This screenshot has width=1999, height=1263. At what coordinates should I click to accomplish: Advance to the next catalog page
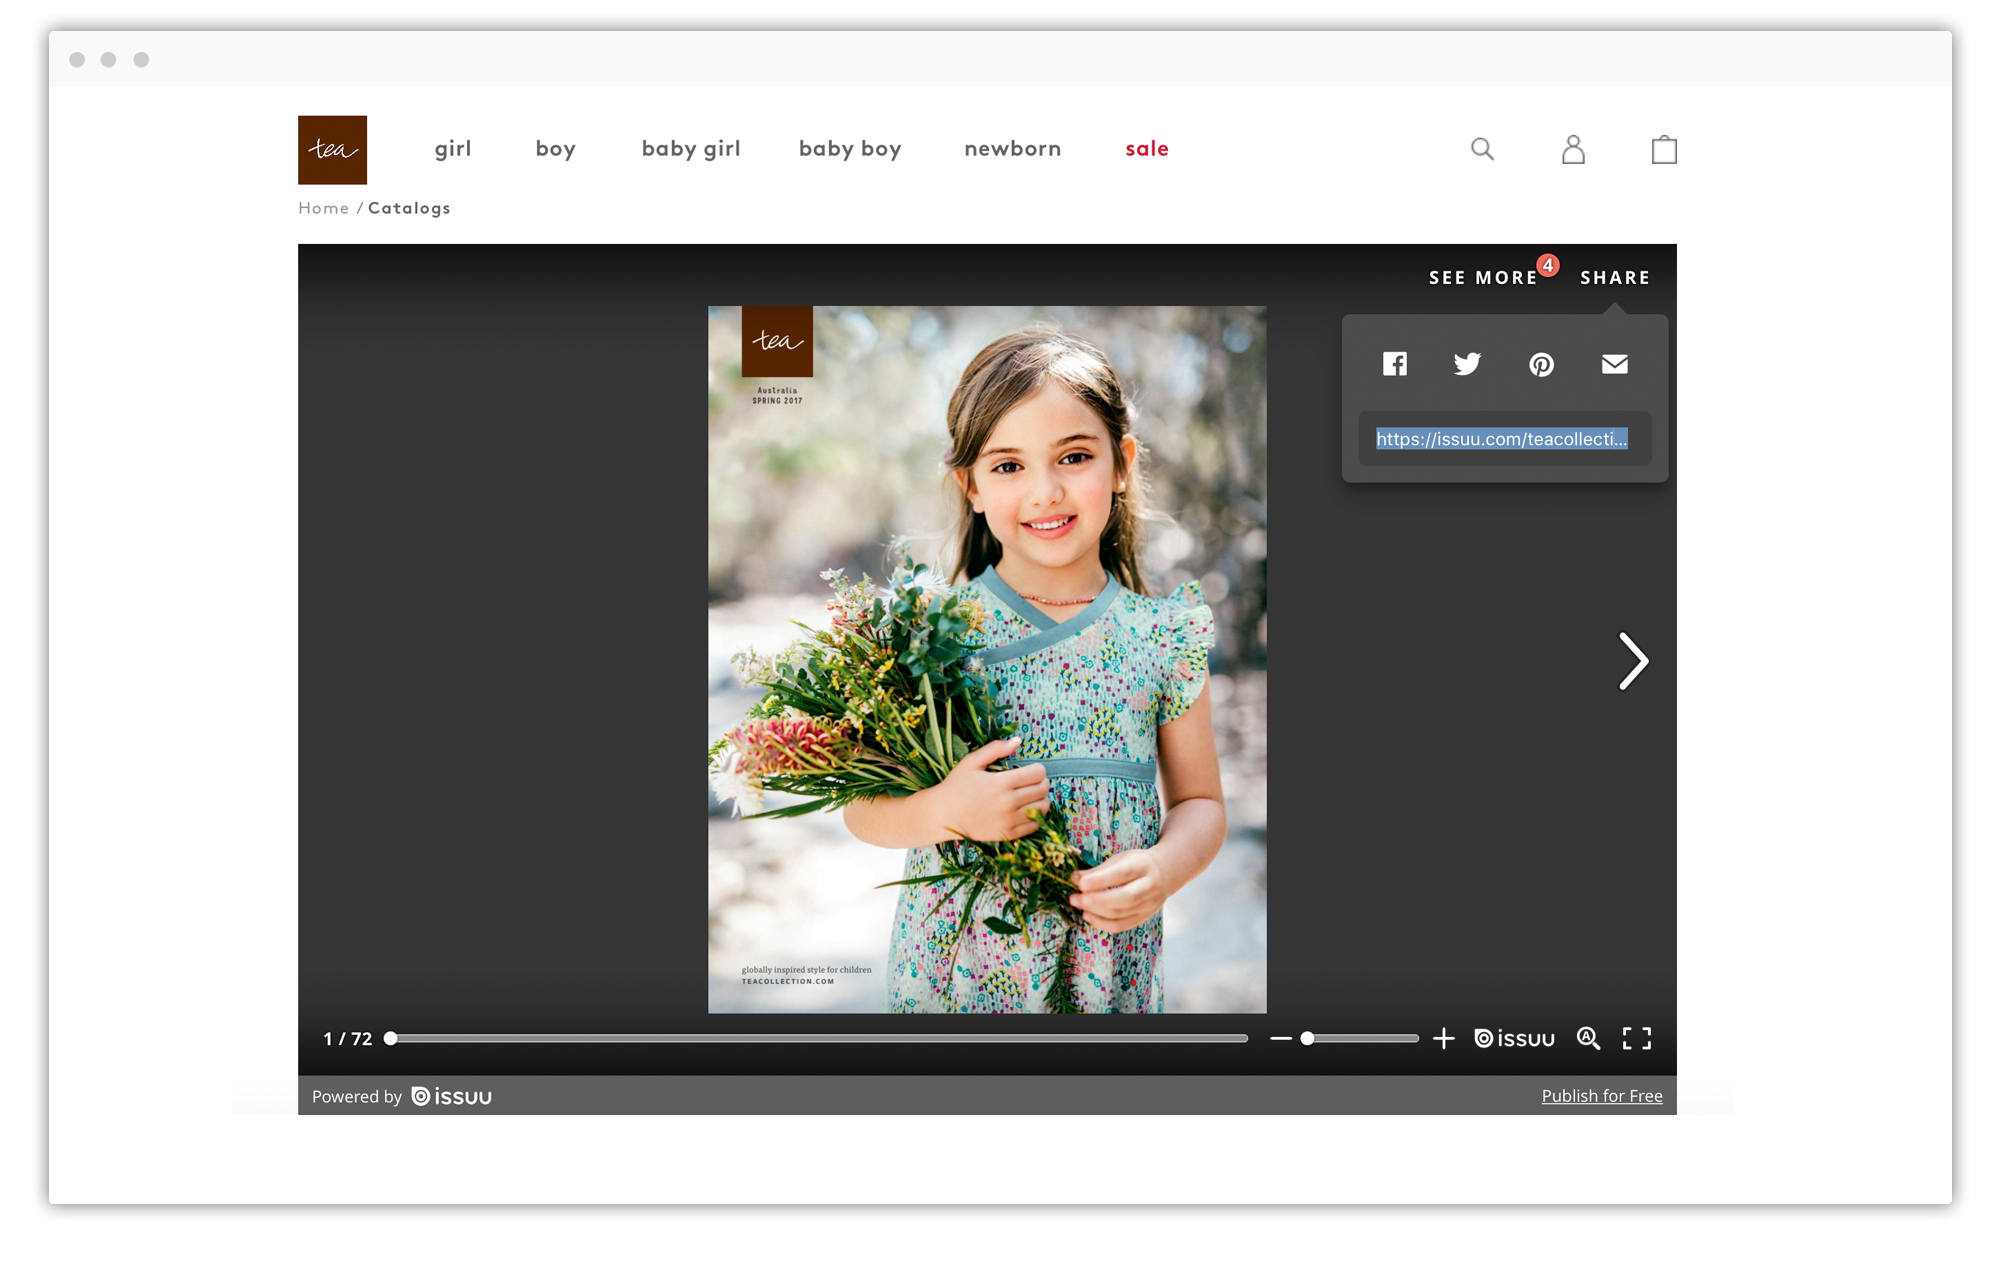pyautogui.click(x=1632, y=661)
